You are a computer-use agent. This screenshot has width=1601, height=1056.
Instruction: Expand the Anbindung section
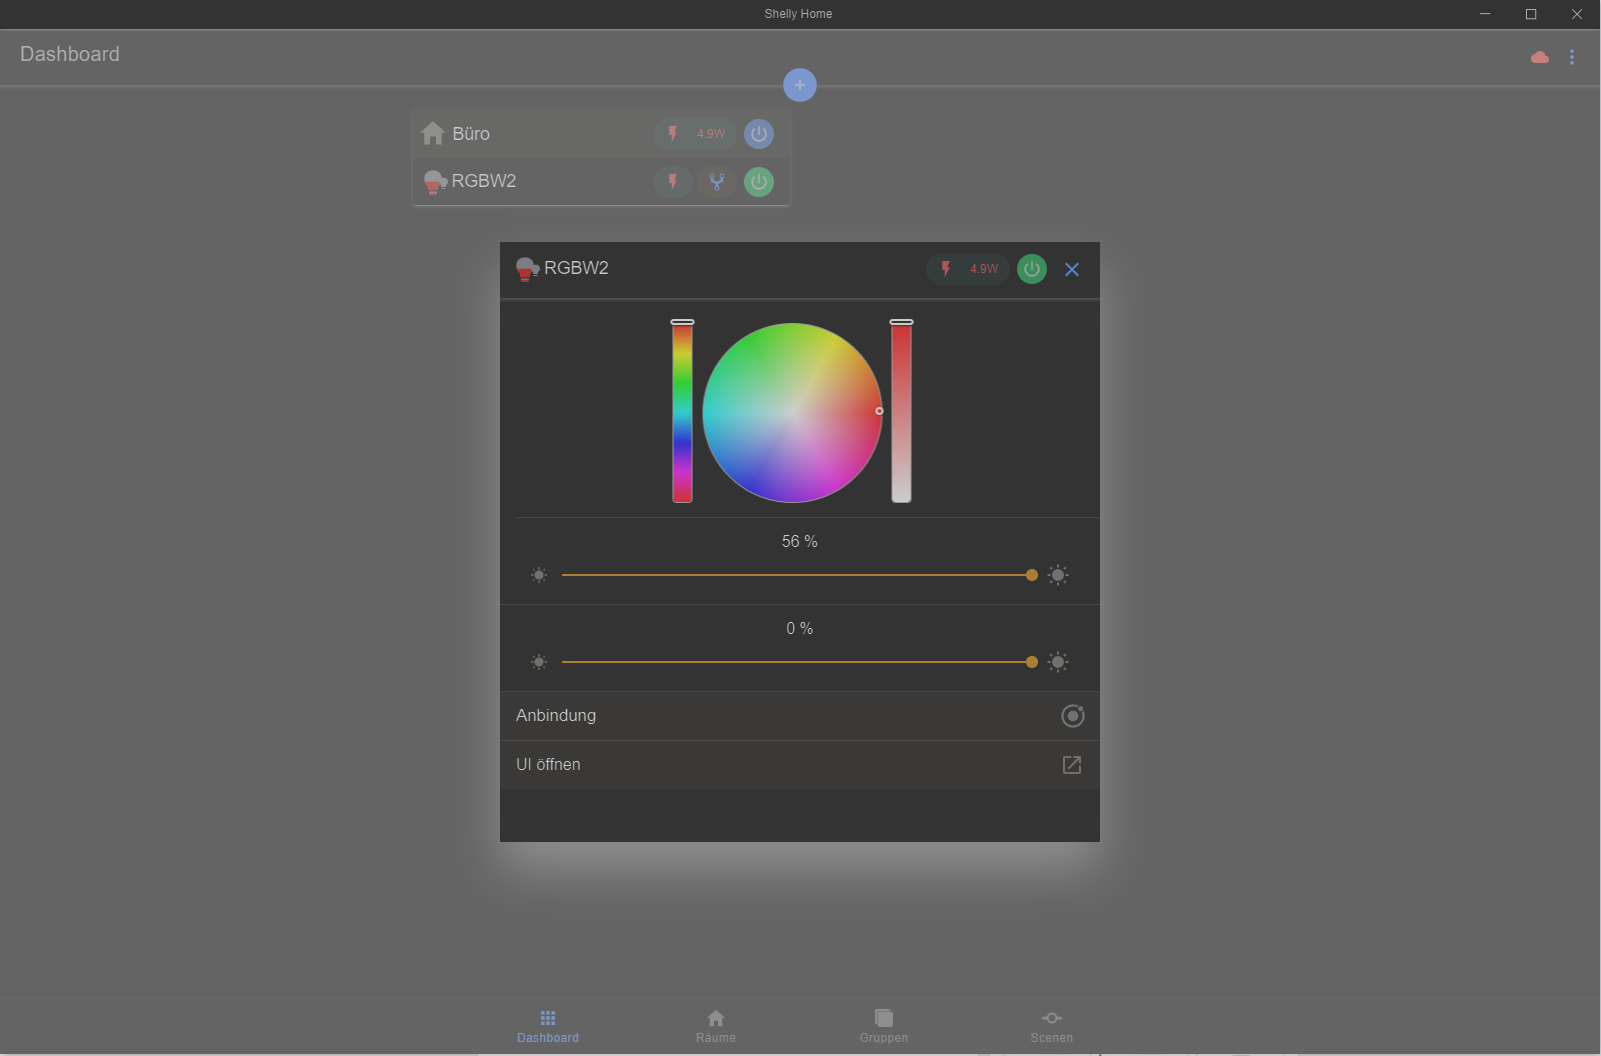pos(799,716)
